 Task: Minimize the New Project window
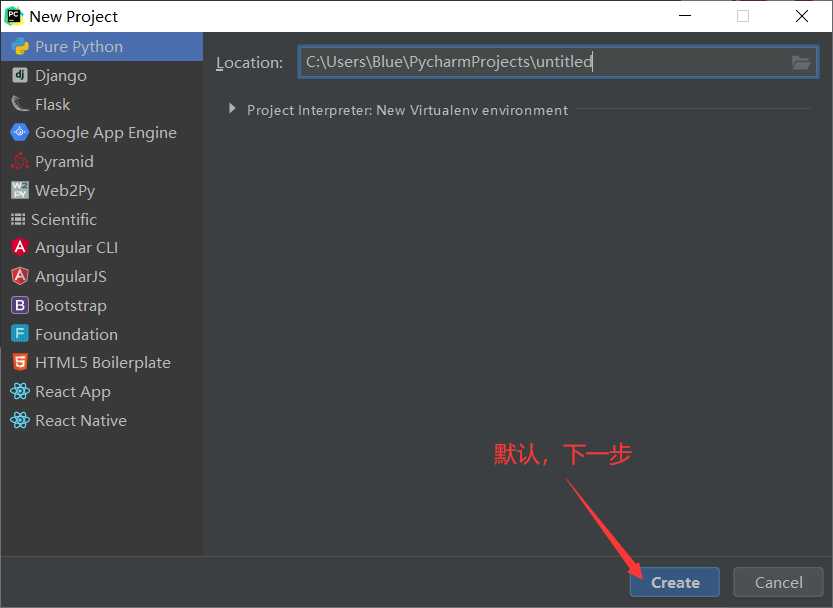click(685, 16)
